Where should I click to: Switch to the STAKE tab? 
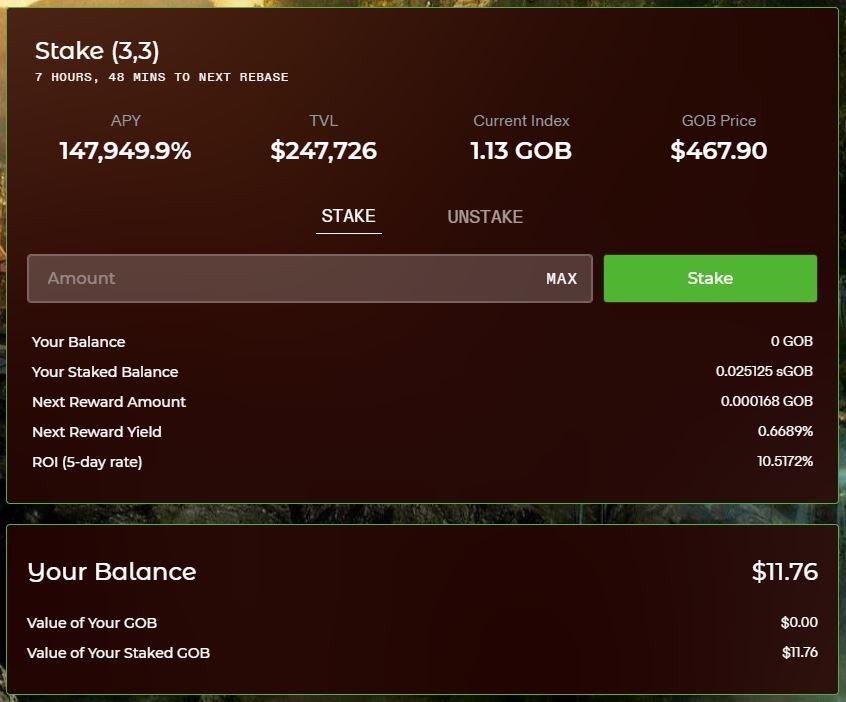(349, 216)
